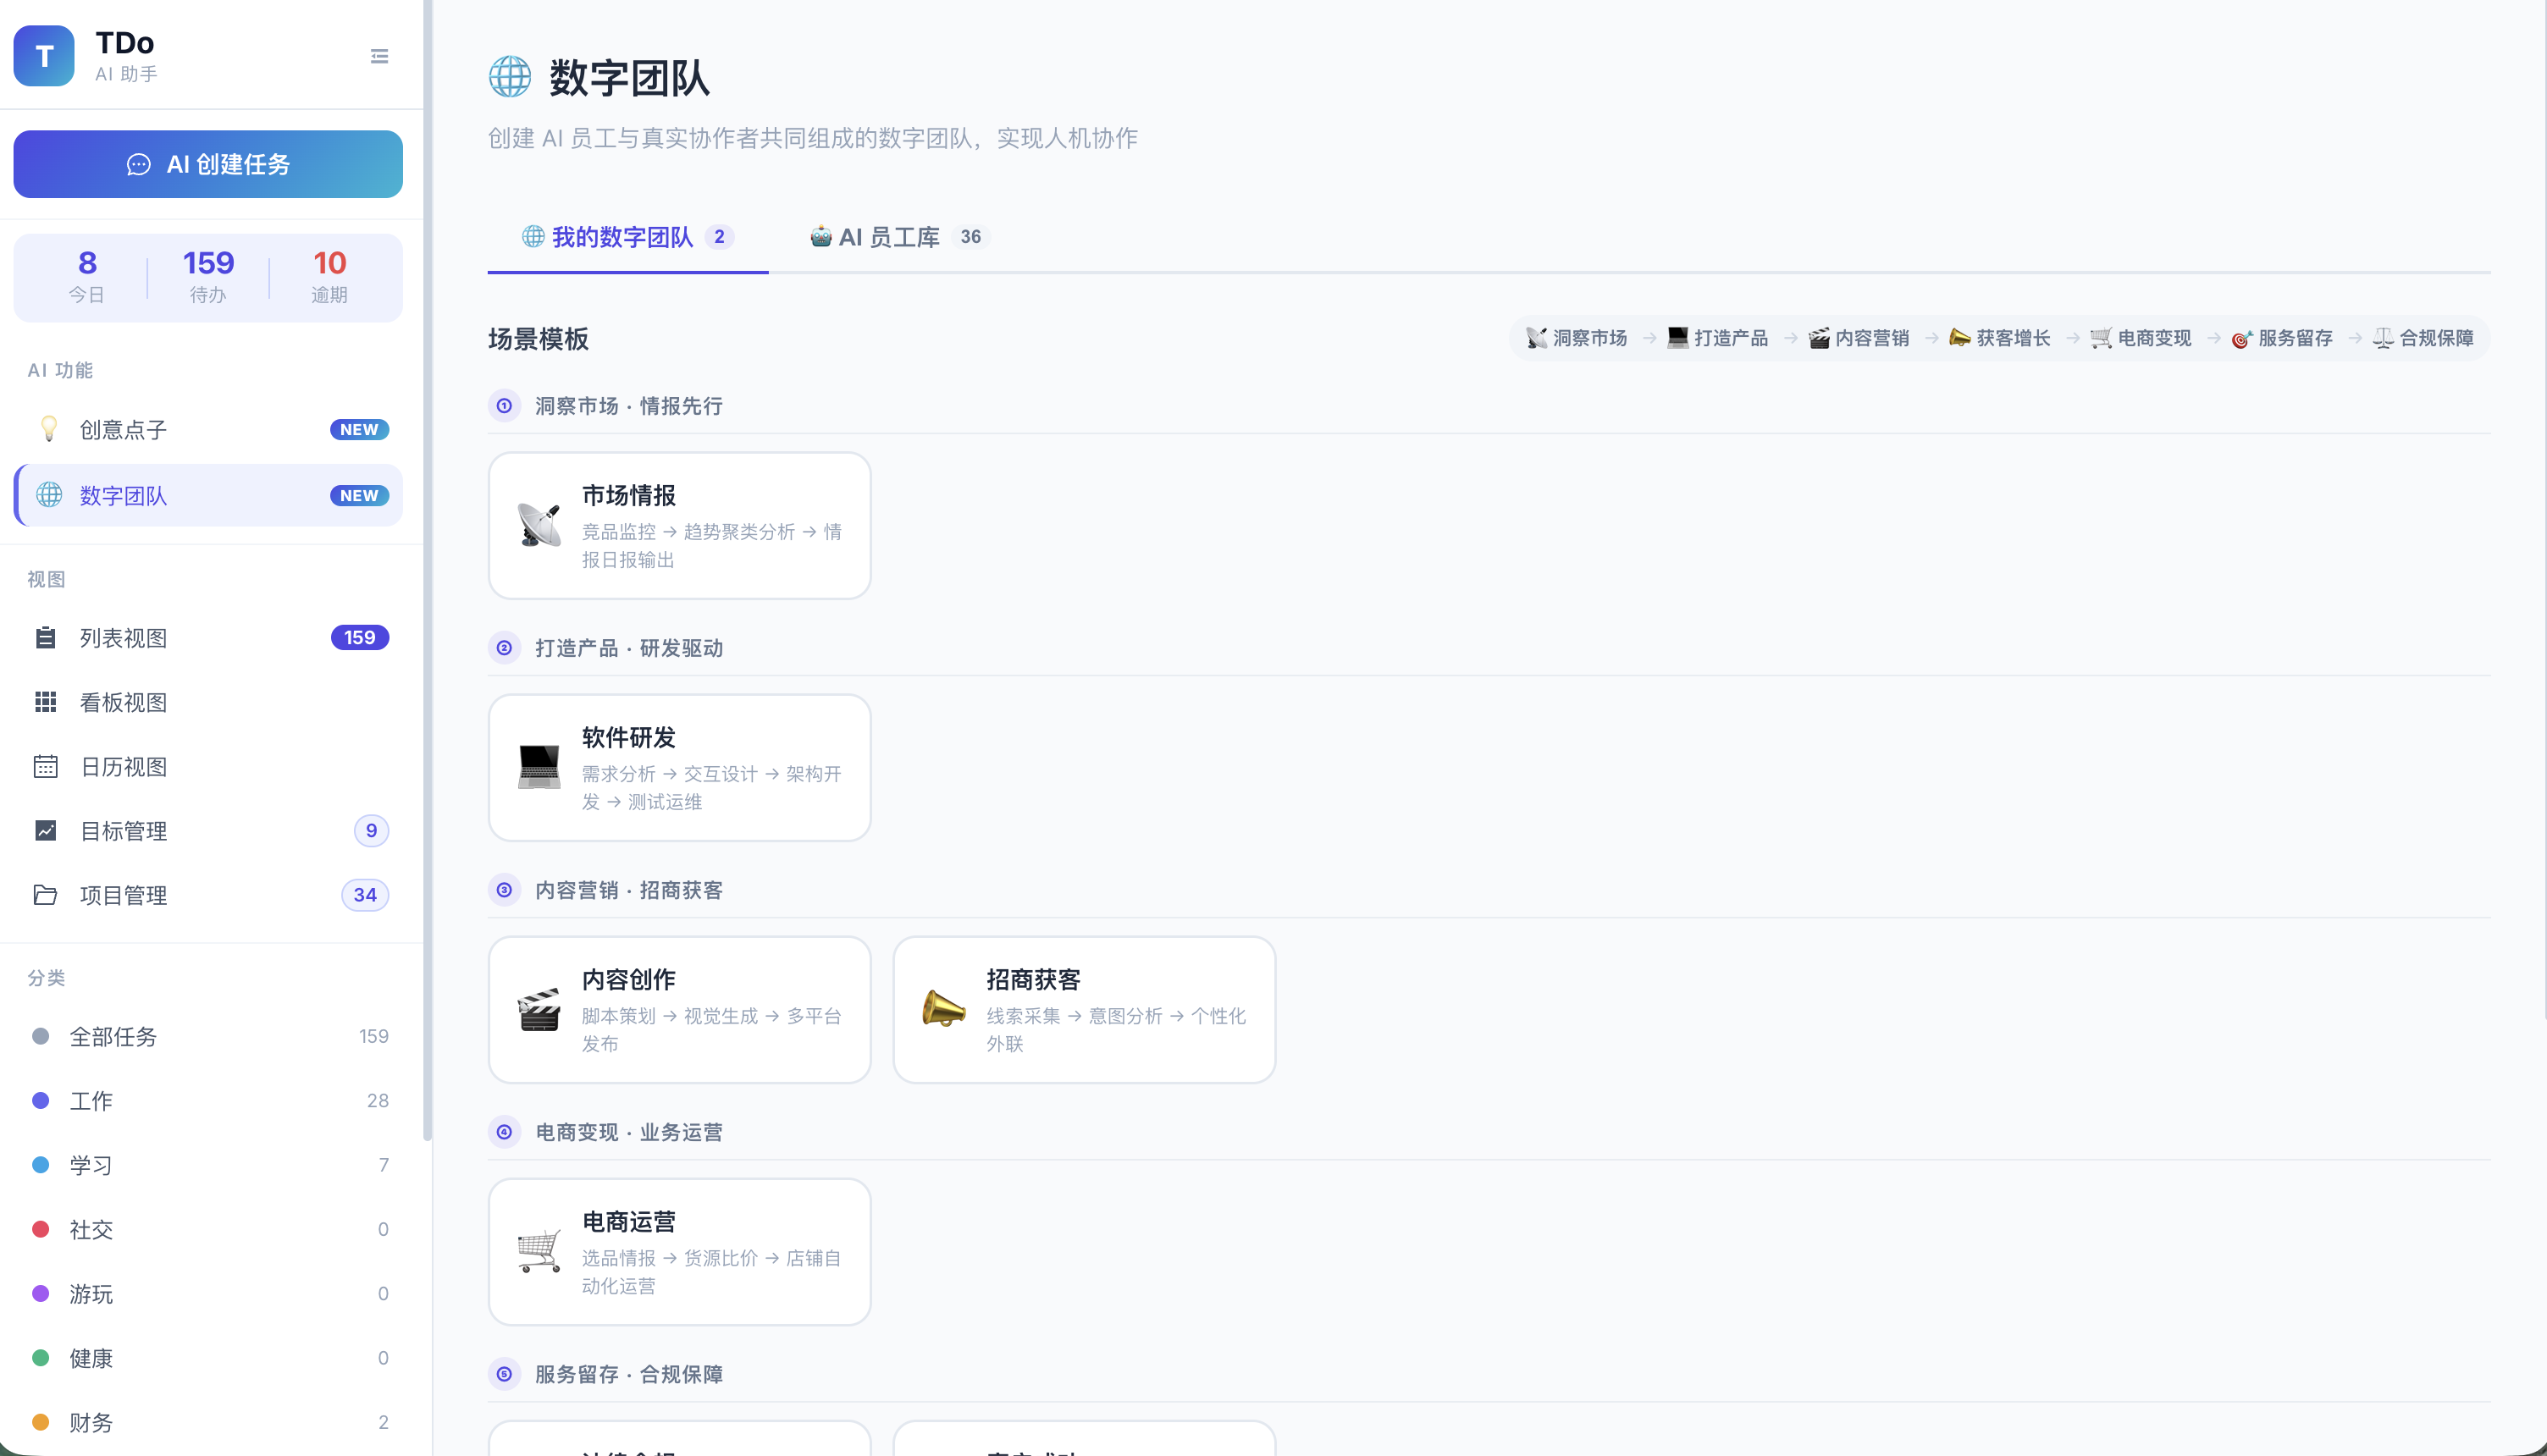Click the orange dot beside 财务

pos(41,1422)
